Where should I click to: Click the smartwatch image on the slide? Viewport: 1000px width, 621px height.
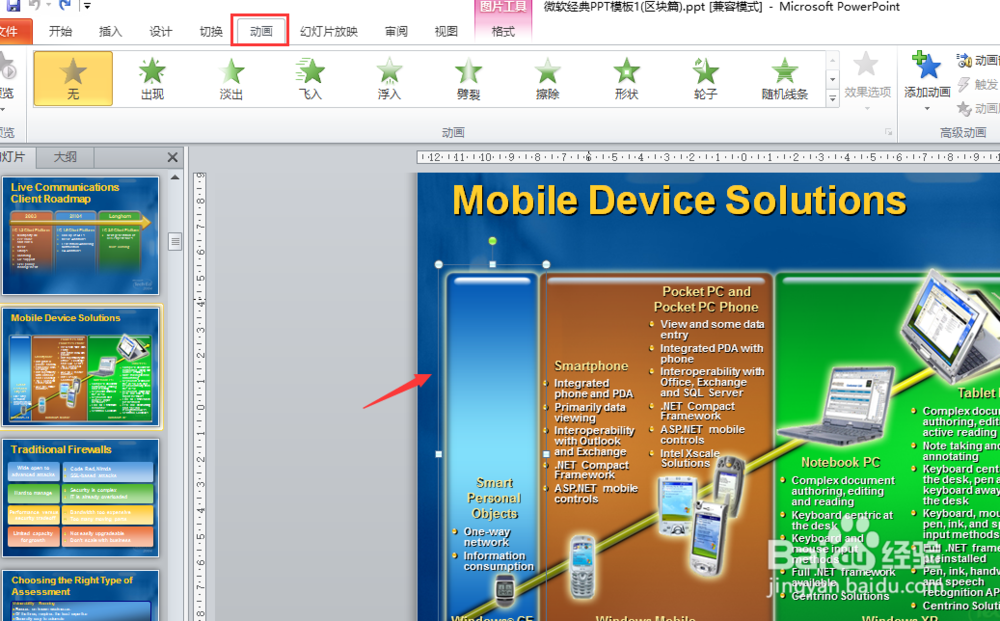(505, 589)
